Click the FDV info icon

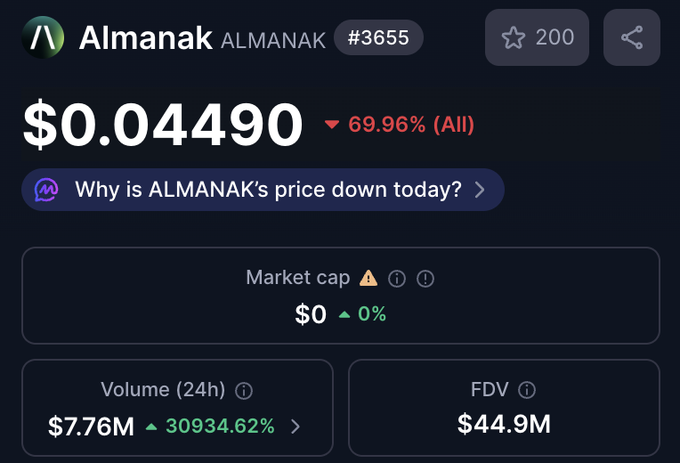click(527, 390)
